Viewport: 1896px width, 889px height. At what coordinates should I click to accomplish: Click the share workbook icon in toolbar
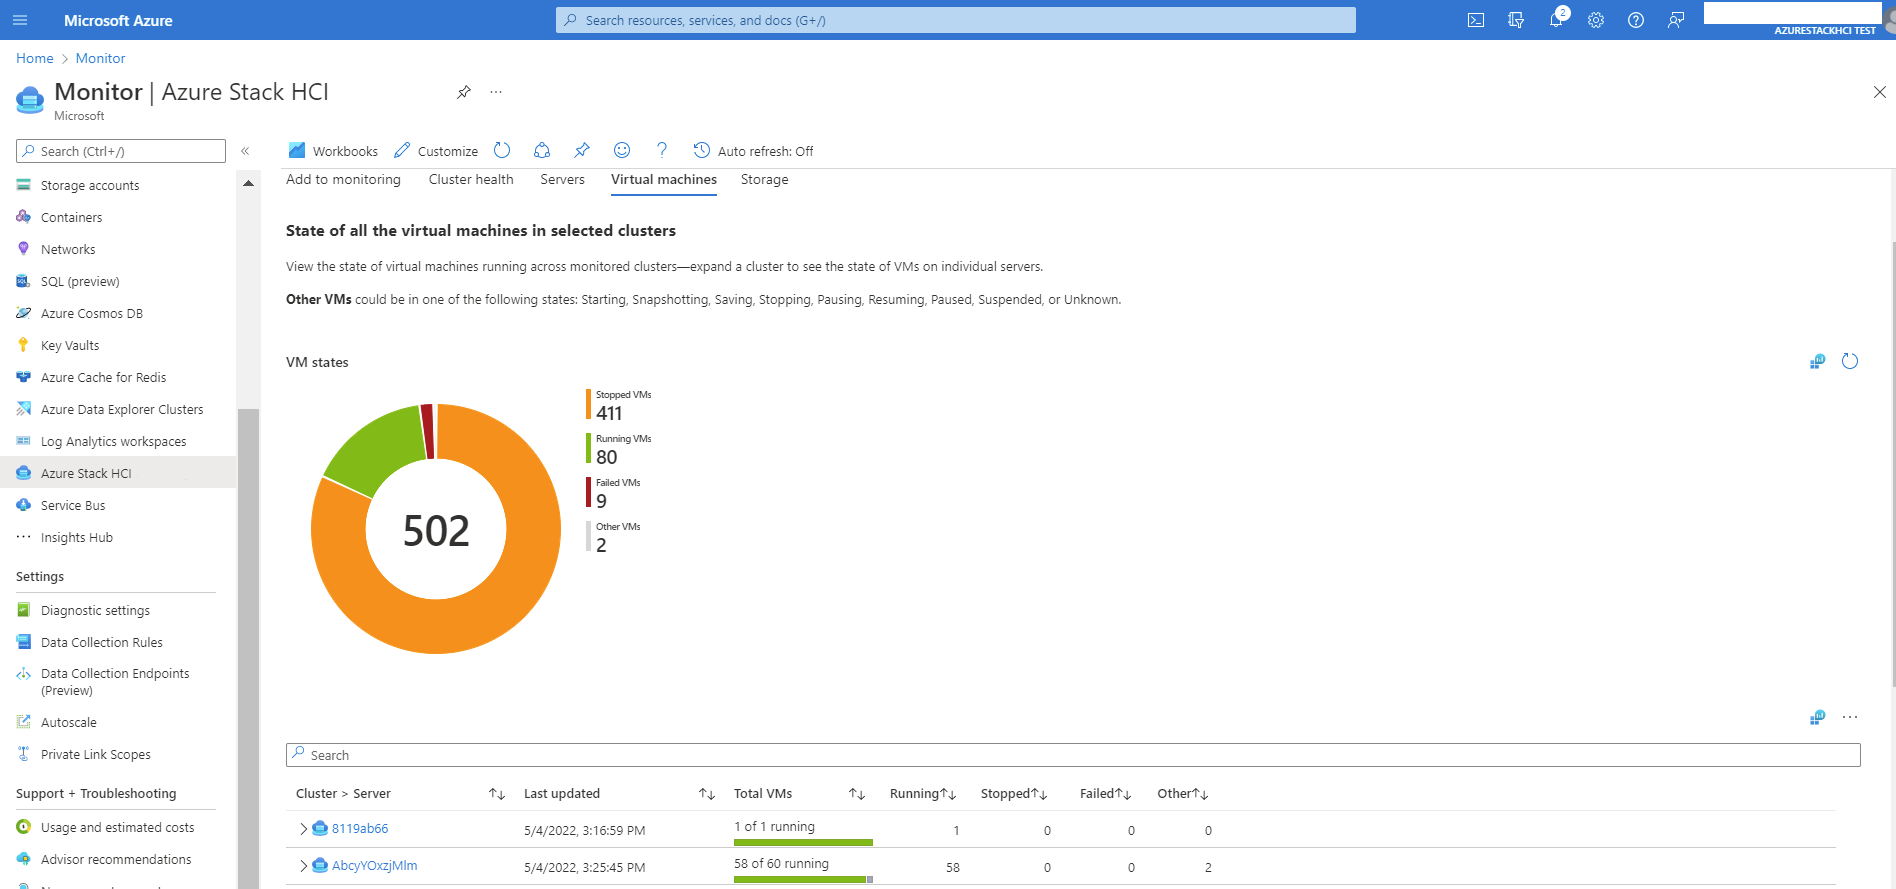[x=542, y=150]
